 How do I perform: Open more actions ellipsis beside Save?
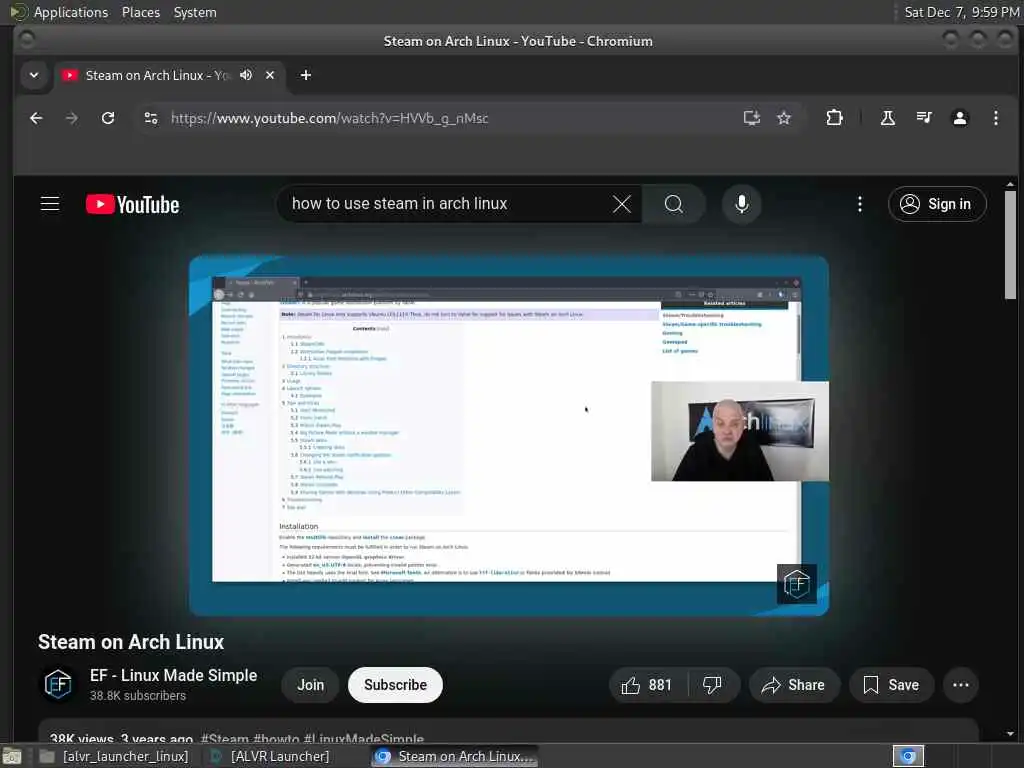click(x=960, y=684)
